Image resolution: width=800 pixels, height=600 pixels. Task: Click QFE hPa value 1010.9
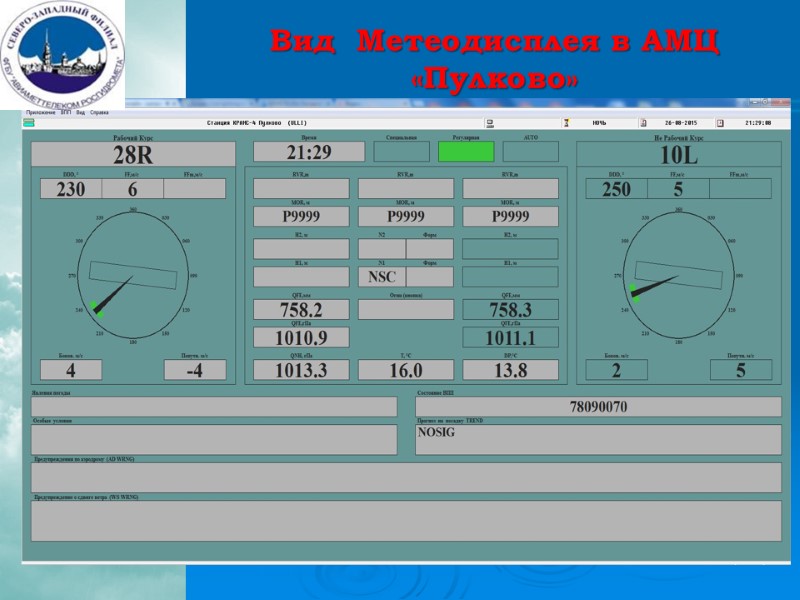[301, 337]
